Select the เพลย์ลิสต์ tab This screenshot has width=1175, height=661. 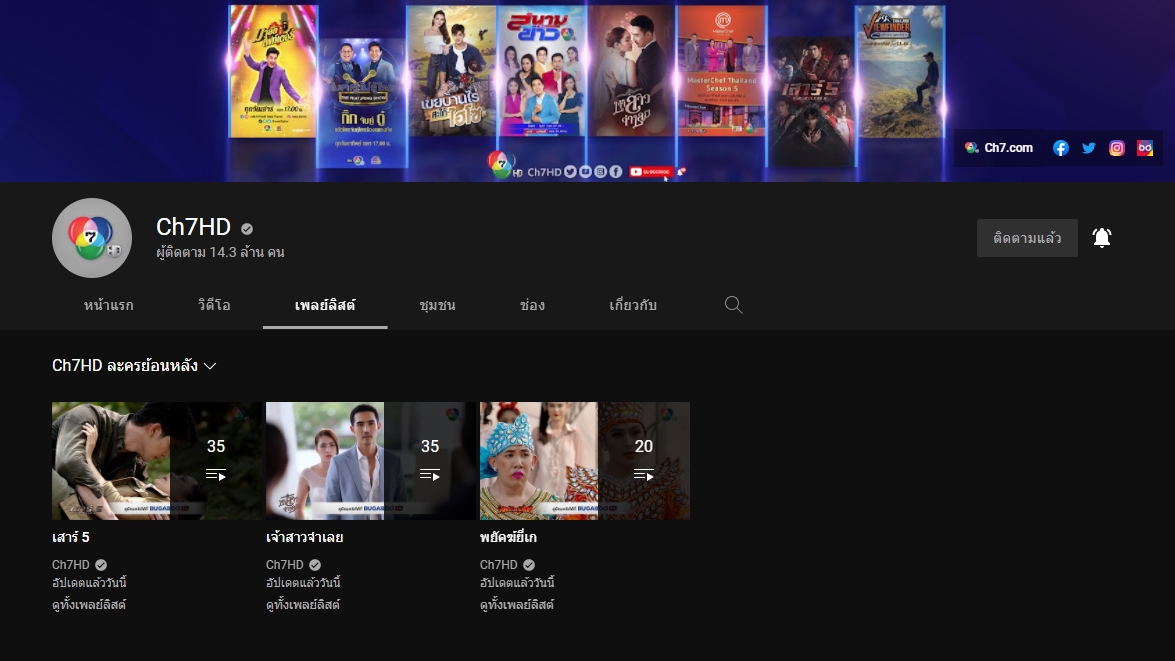pyautogui.click(x=325, y=305)
